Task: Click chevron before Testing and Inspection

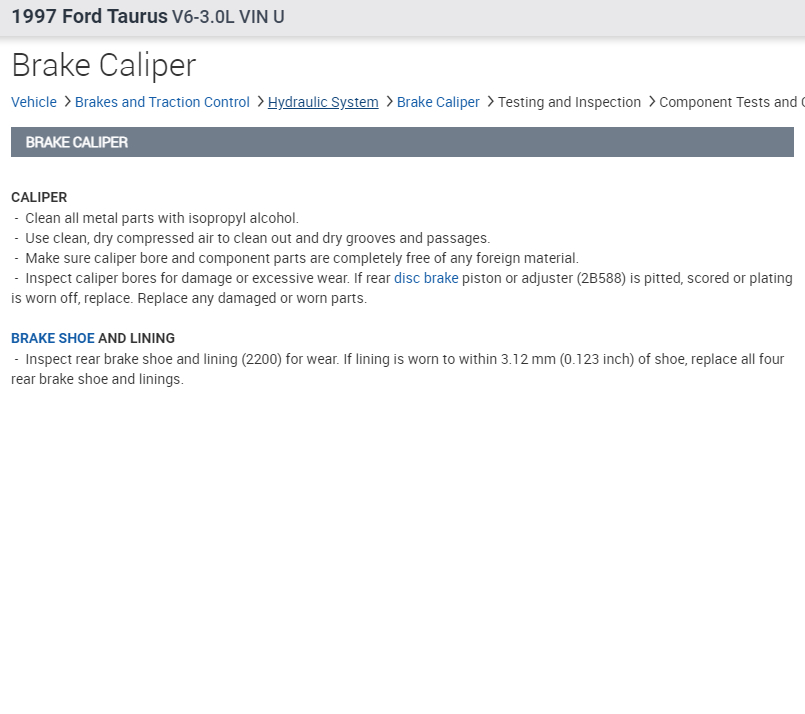Action: pos(490,102)
